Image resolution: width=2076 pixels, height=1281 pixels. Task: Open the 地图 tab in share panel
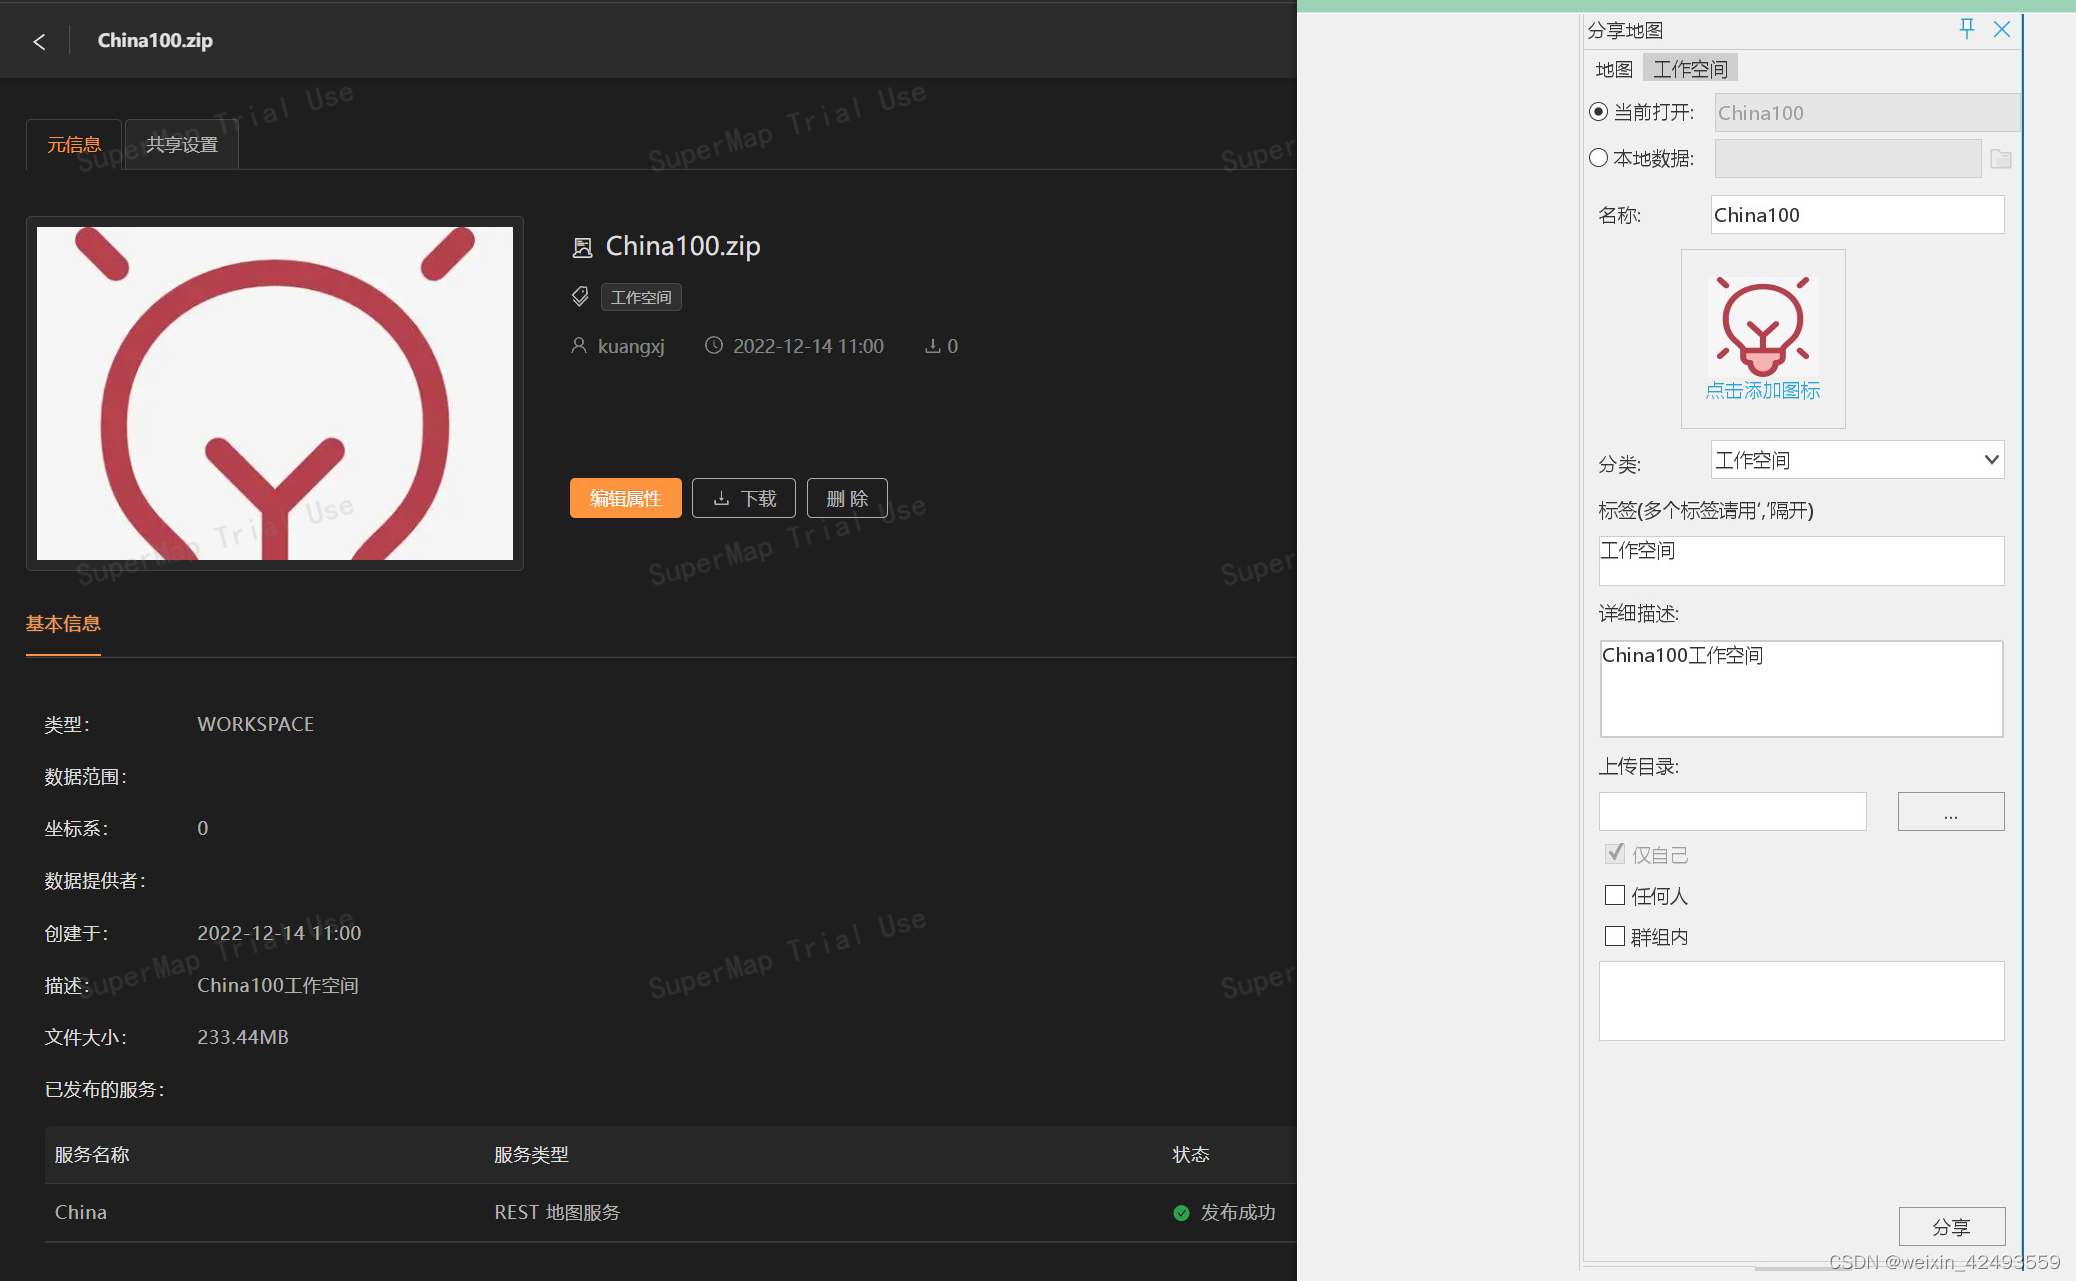point(1614,69)
